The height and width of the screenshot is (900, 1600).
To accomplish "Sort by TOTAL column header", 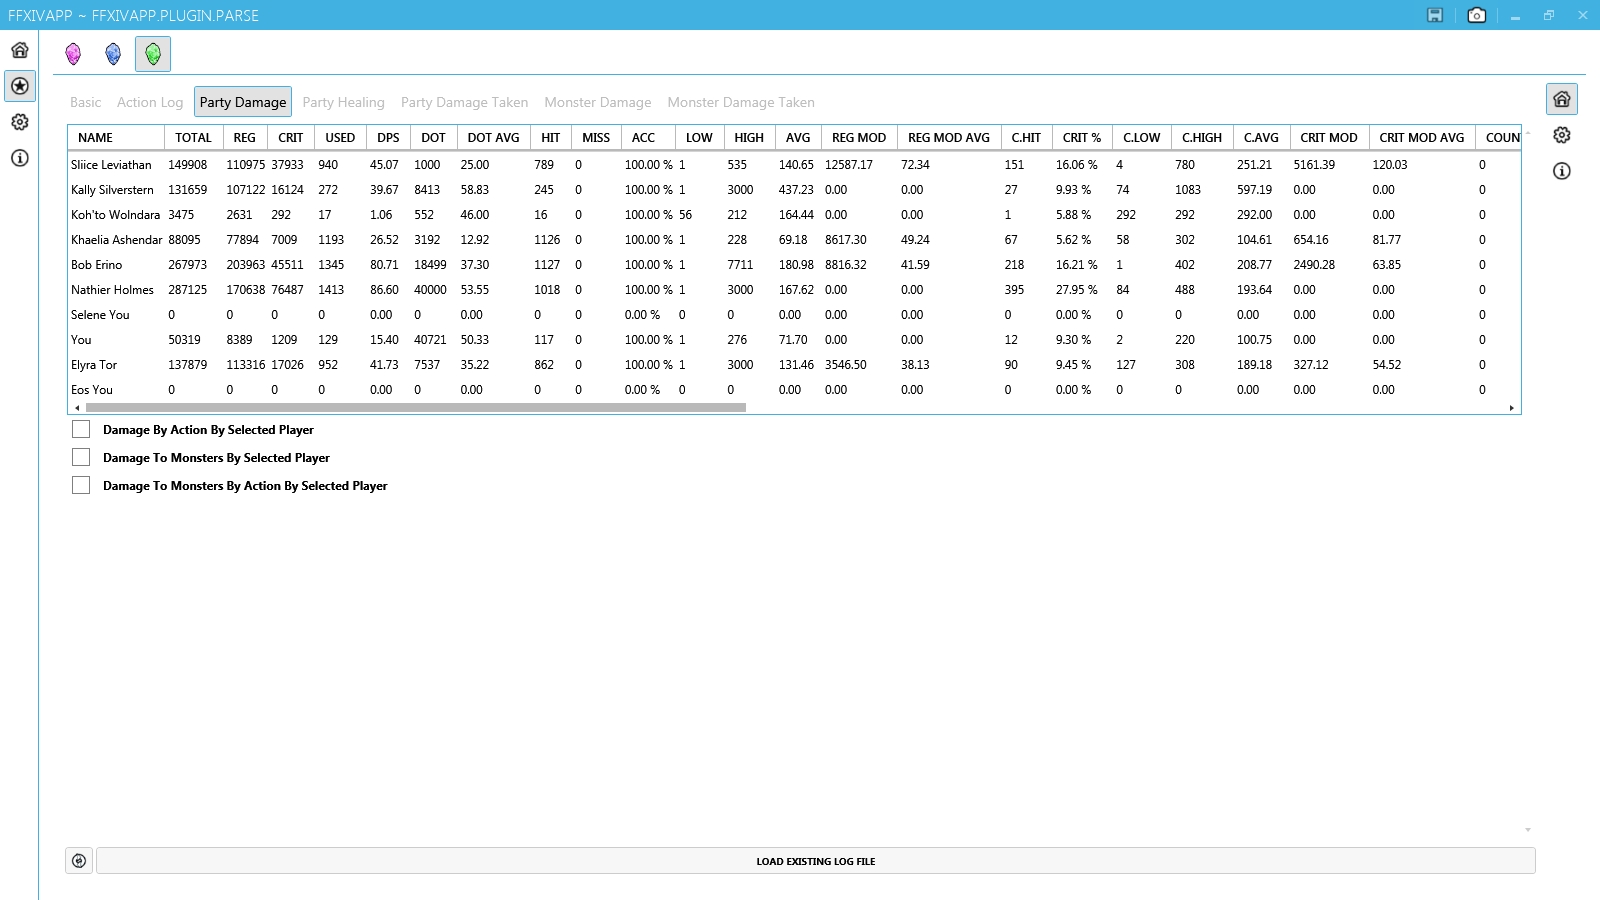I will click(x=193, y=138).
